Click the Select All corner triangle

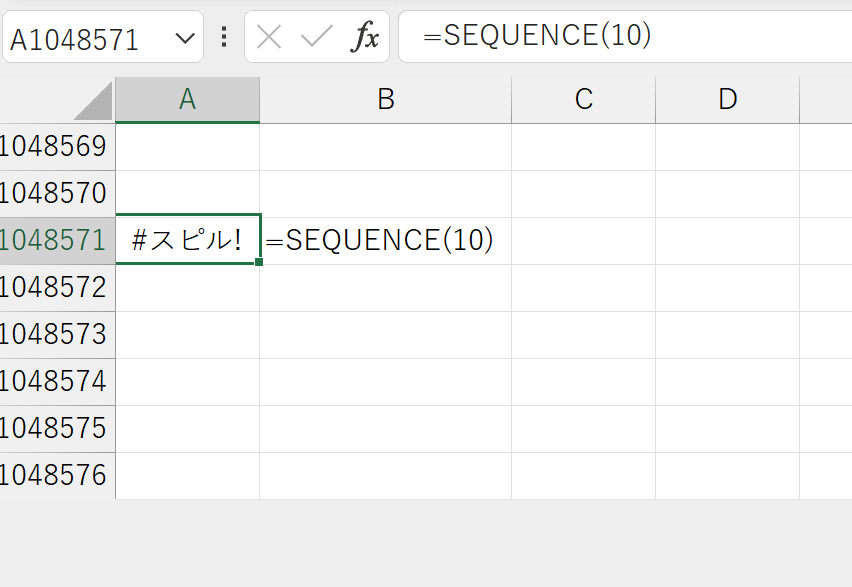[93, 101]
